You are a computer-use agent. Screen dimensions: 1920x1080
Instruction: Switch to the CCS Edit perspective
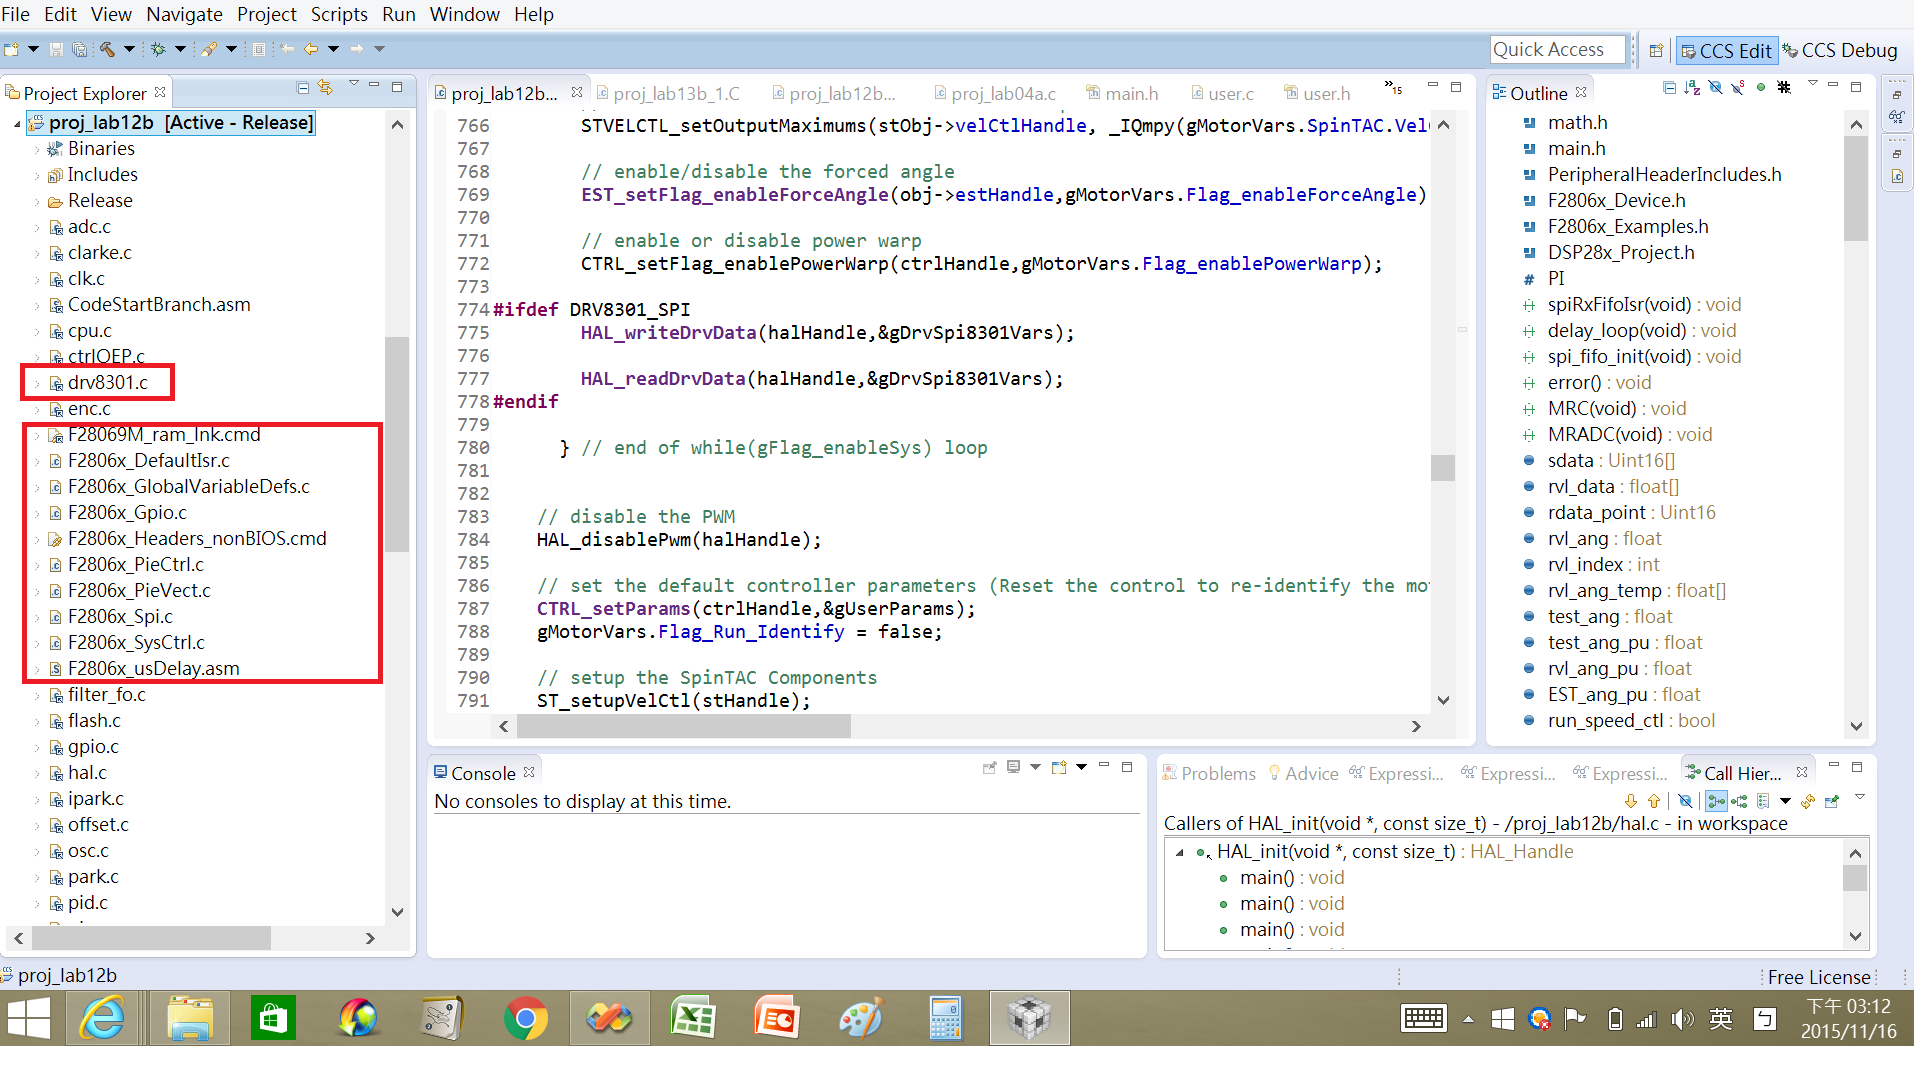point(1726,50)
